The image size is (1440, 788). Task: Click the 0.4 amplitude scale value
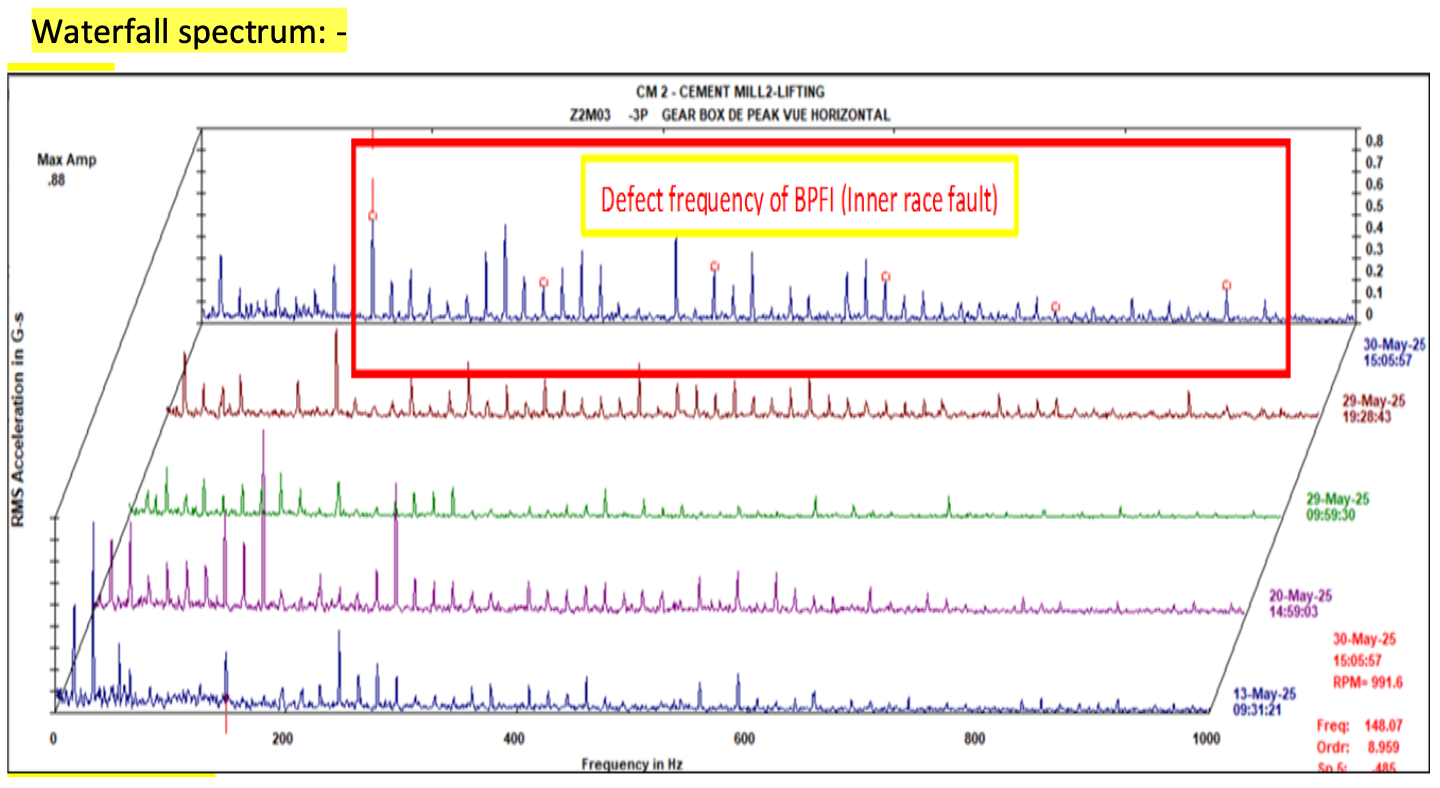(1376, 228)
